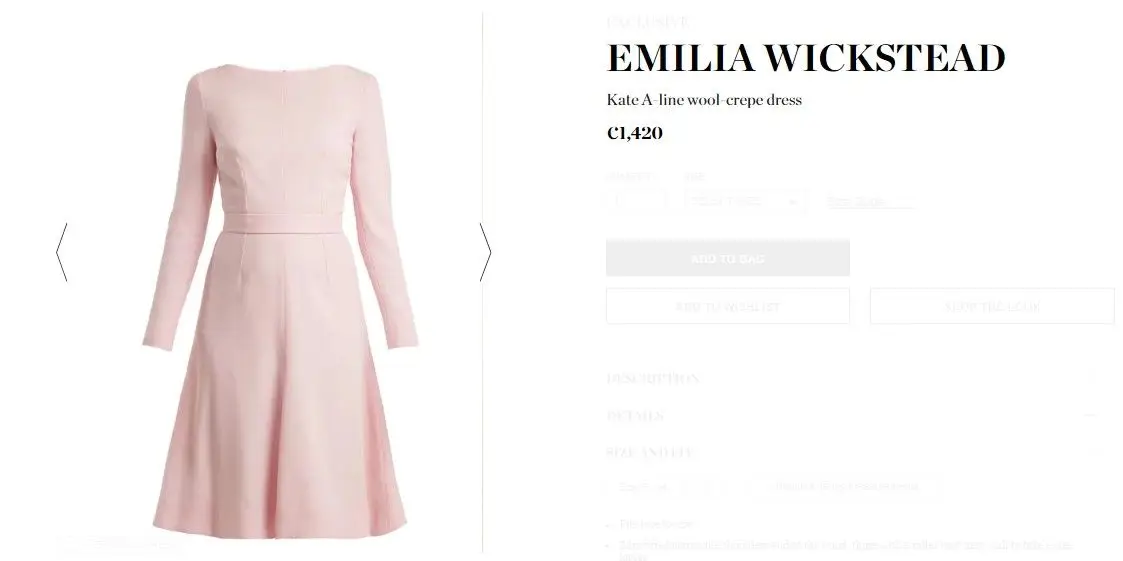Click the Exclusive label above brand

648,22
